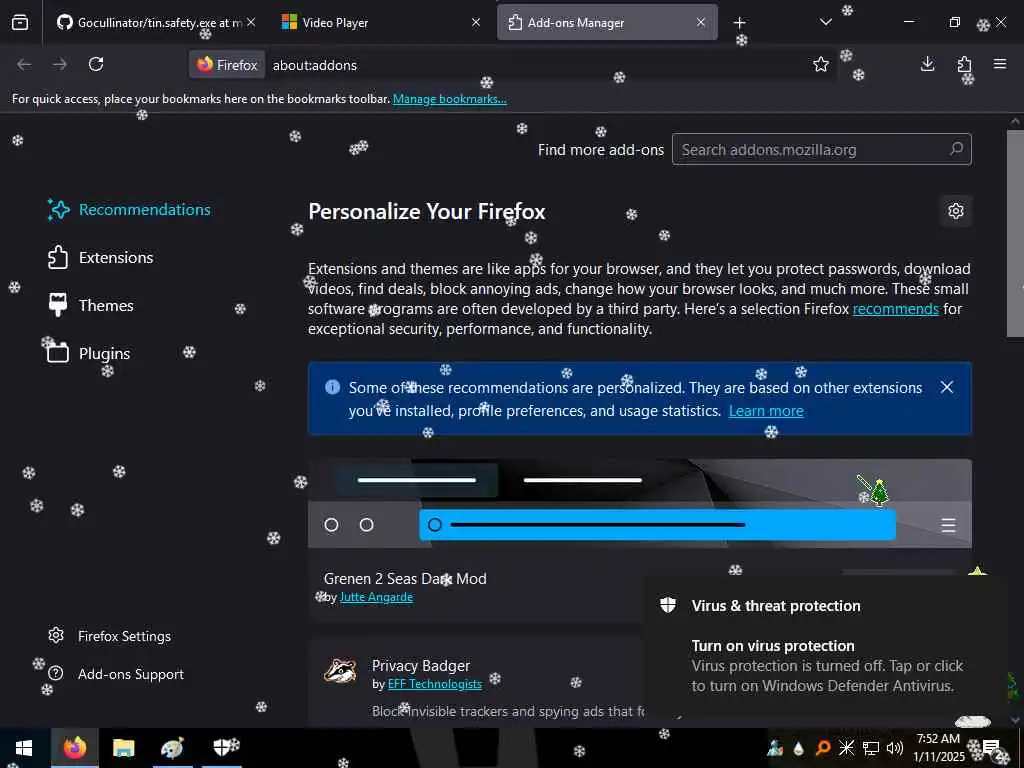The height and width of the screenshot is (768, 1024).
Task: Follow the recommends link in description
Action: coord(895,309)
